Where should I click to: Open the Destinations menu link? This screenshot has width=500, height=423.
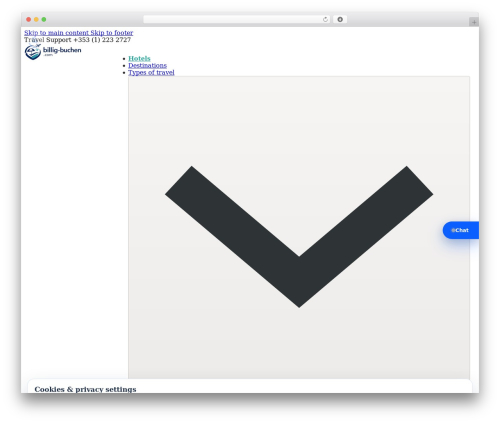click(x=147, y=65)
